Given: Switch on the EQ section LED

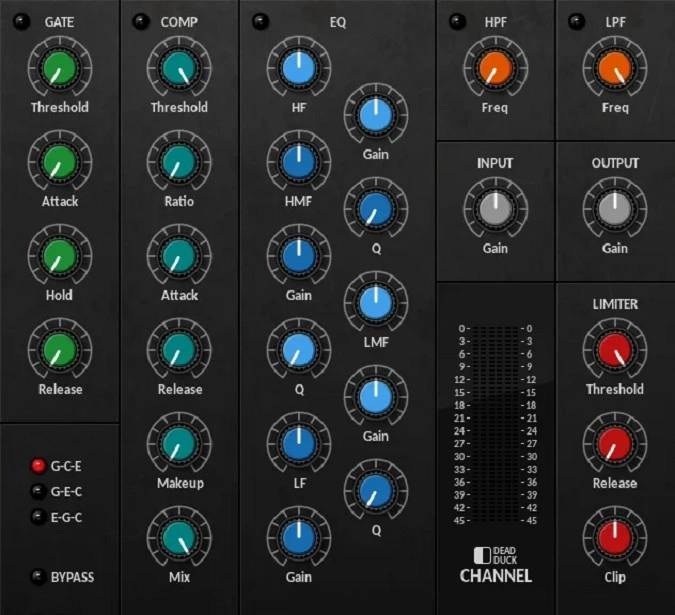Looking at the screenshot, I should tap(260, 20).
